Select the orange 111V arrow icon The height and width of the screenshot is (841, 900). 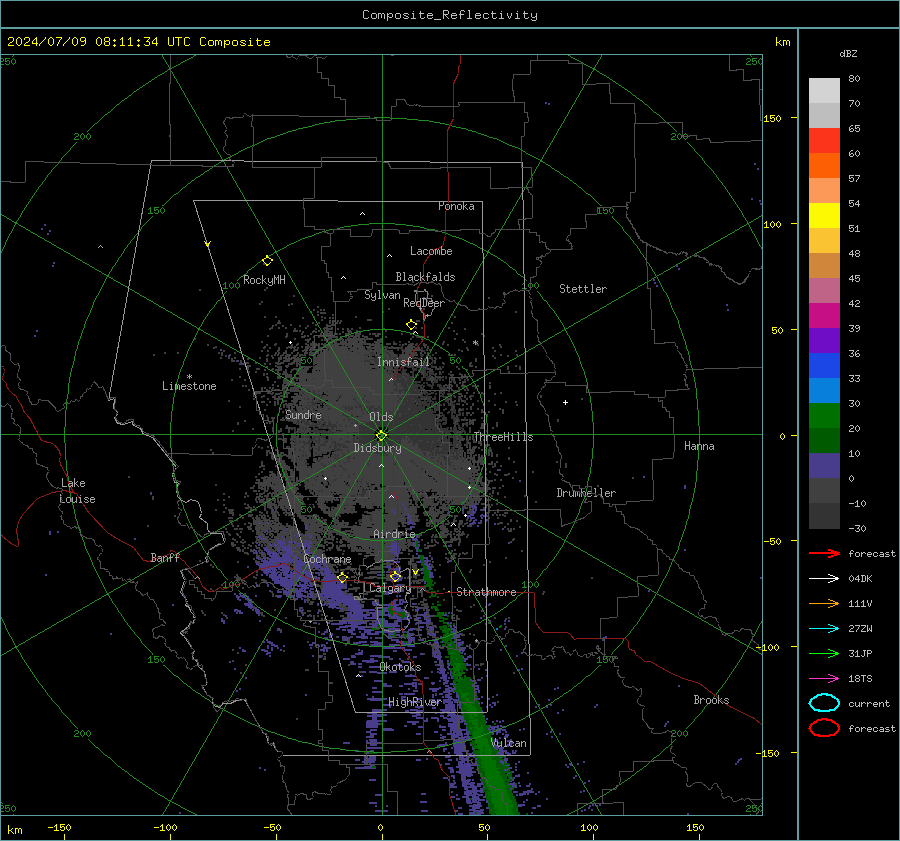click(824, 603)
